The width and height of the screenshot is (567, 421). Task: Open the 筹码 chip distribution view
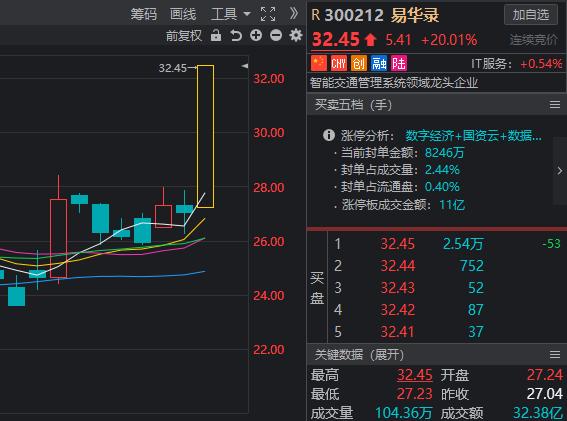[x=144, y=14]
